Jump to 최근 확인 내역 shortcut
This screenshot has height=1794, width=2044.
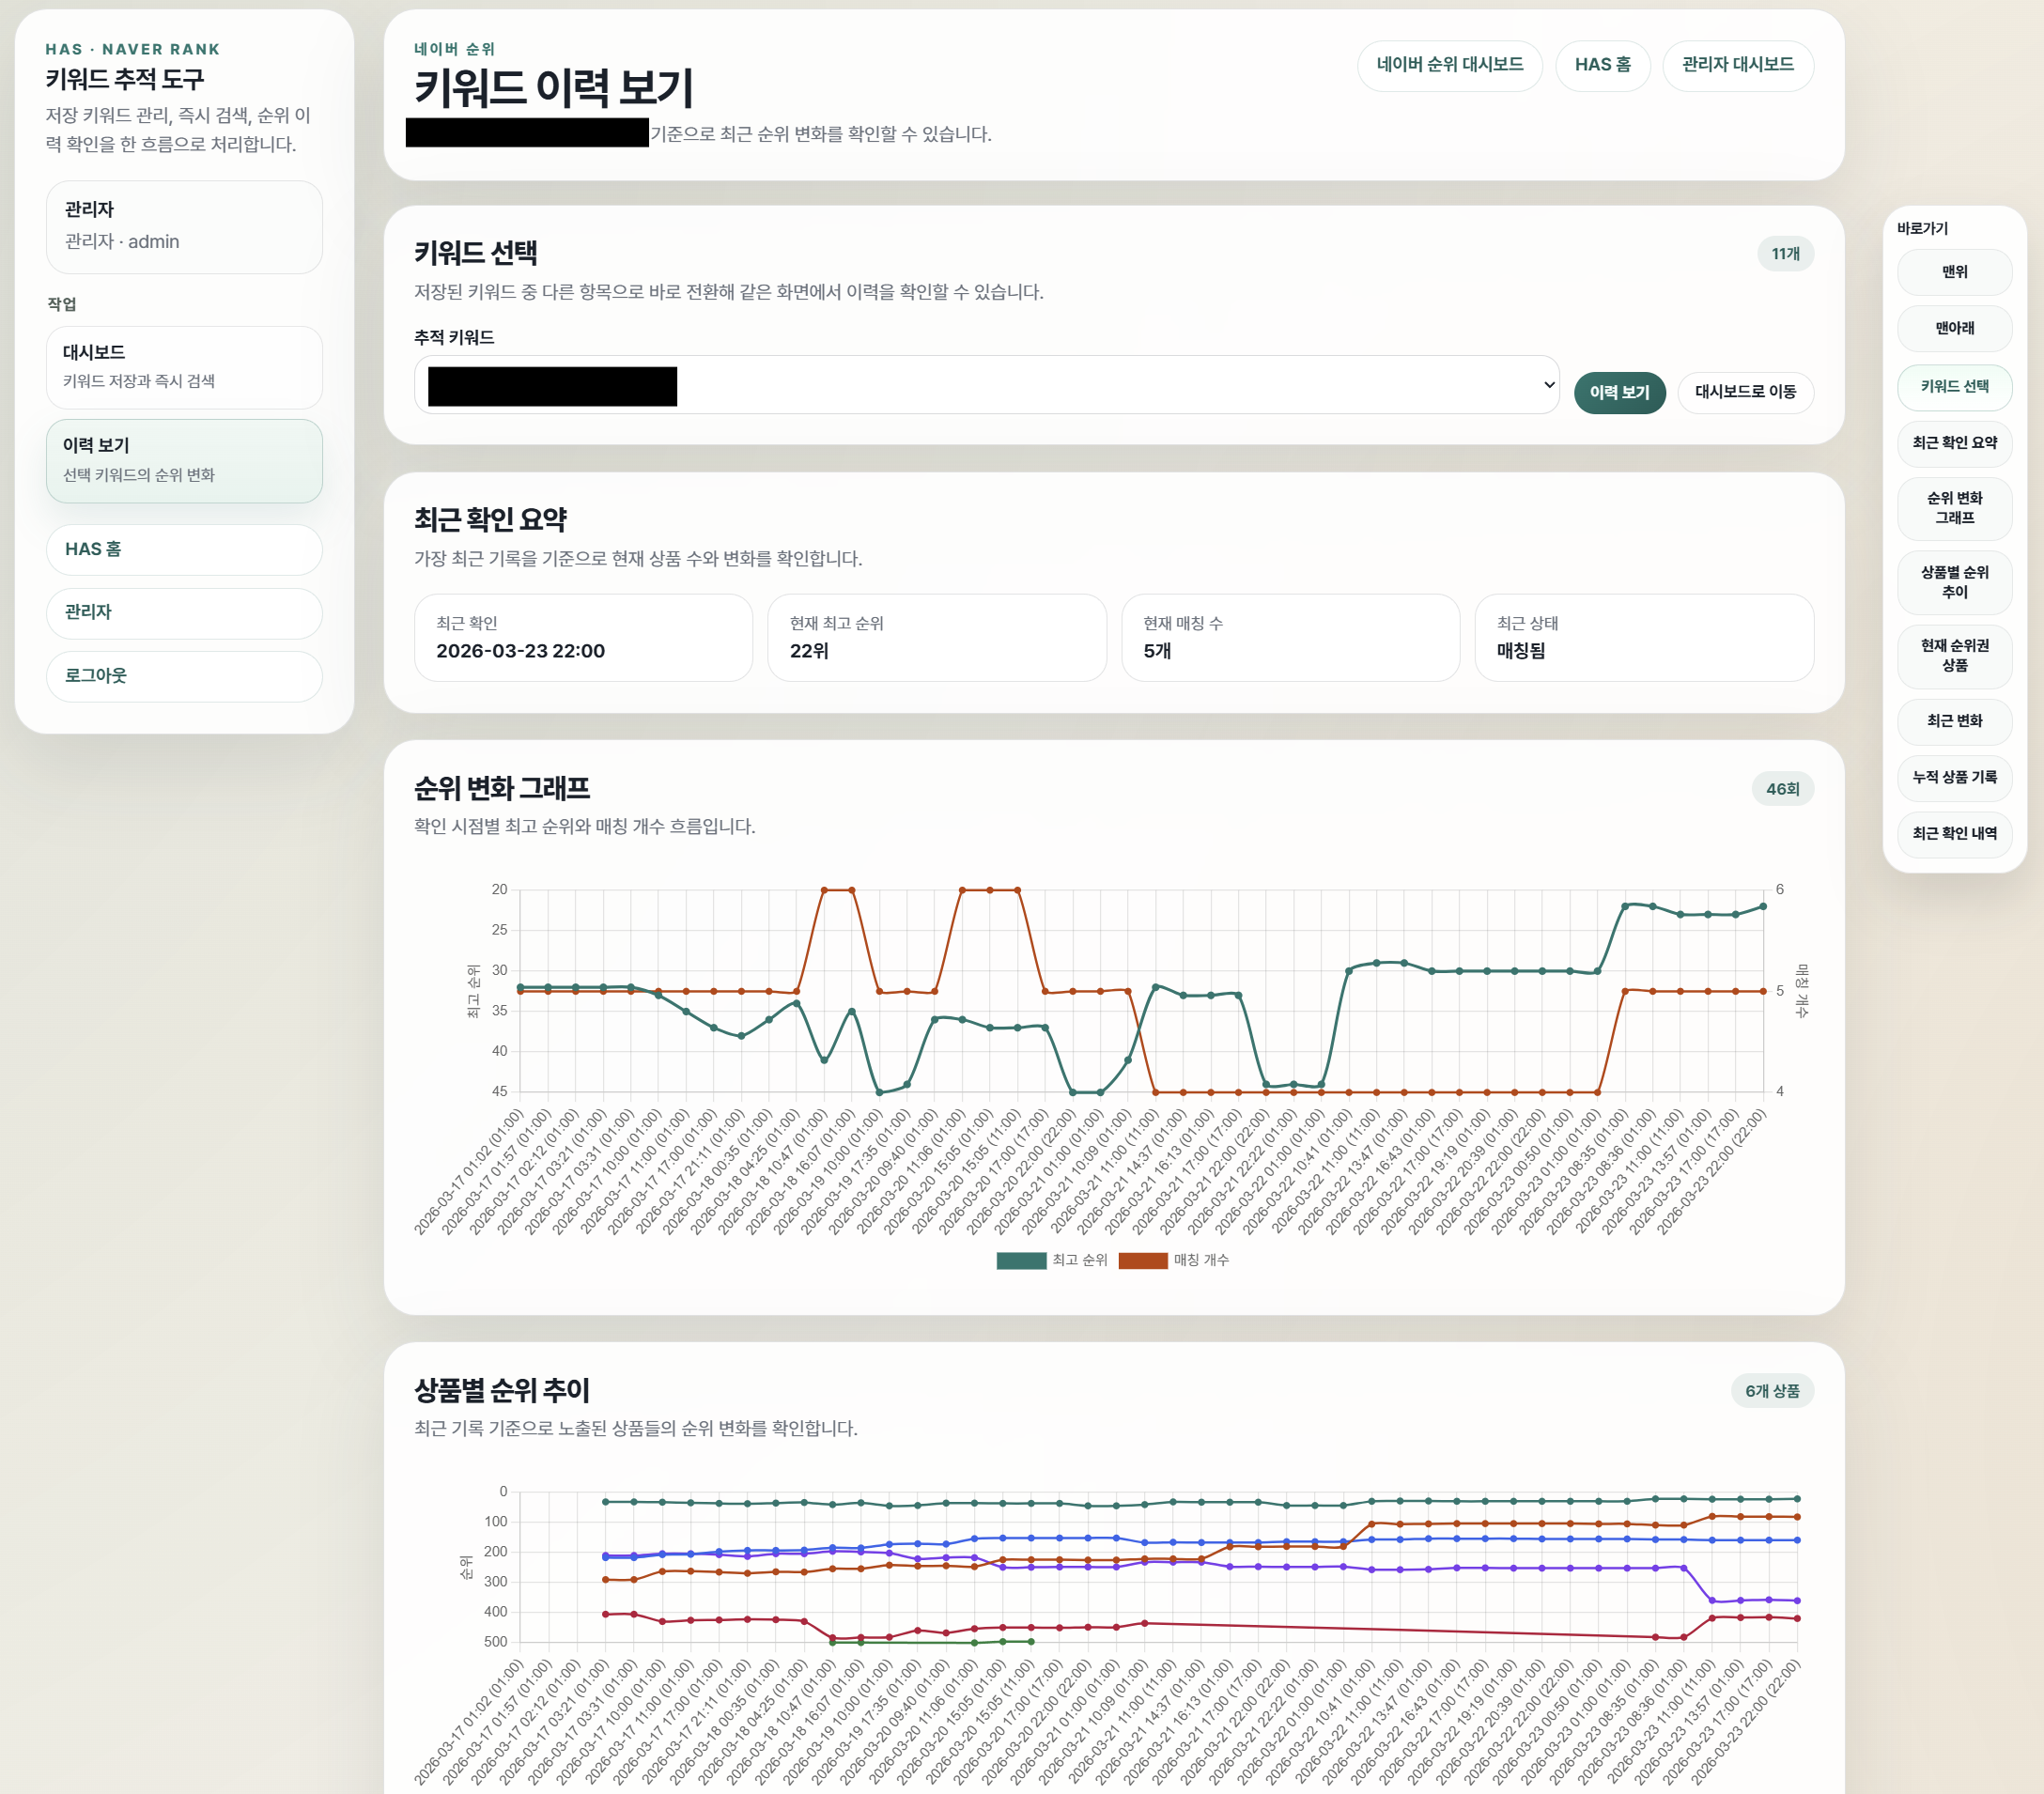pos(1954,833)
